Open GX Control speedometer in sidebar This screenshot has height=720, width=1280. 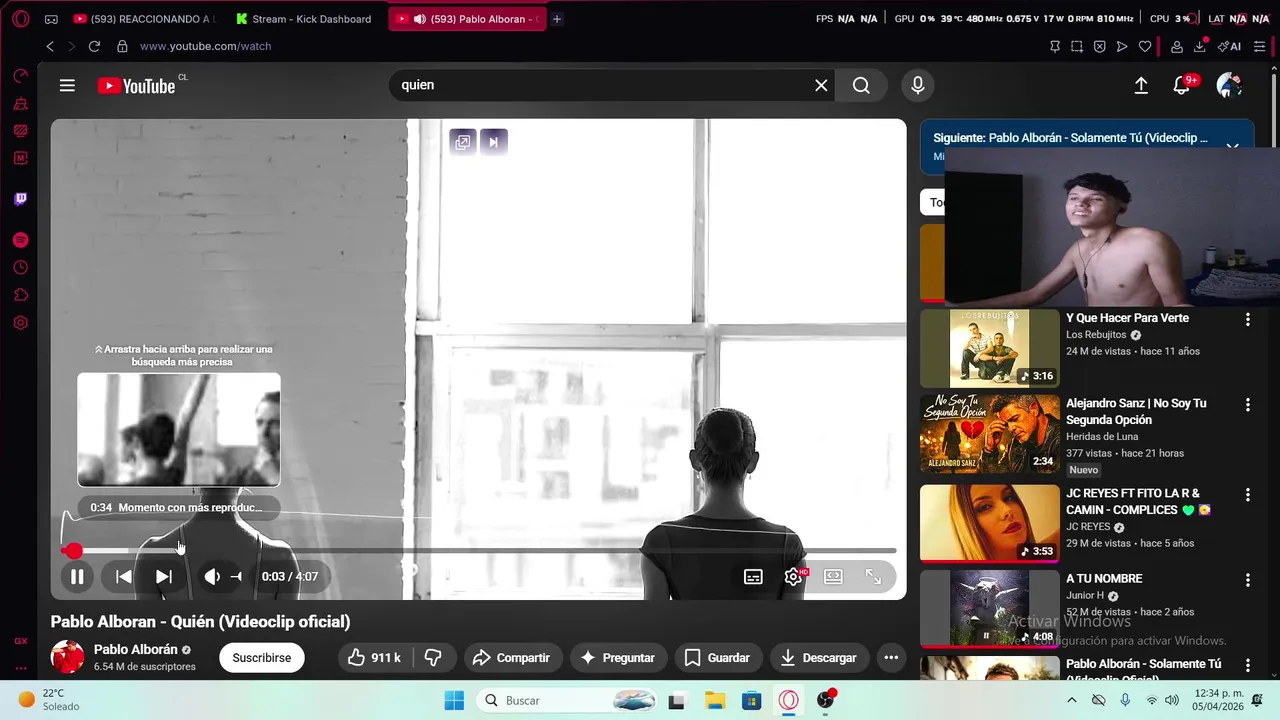[20, 76]
